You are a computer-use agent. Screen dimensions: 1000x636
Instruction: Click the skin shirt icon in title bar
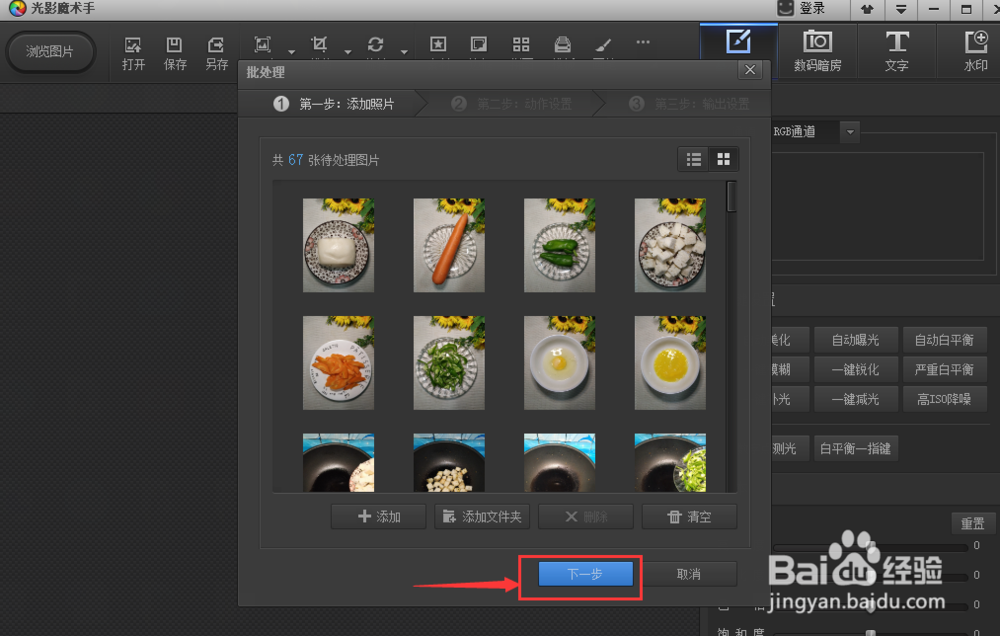(867, 9)
